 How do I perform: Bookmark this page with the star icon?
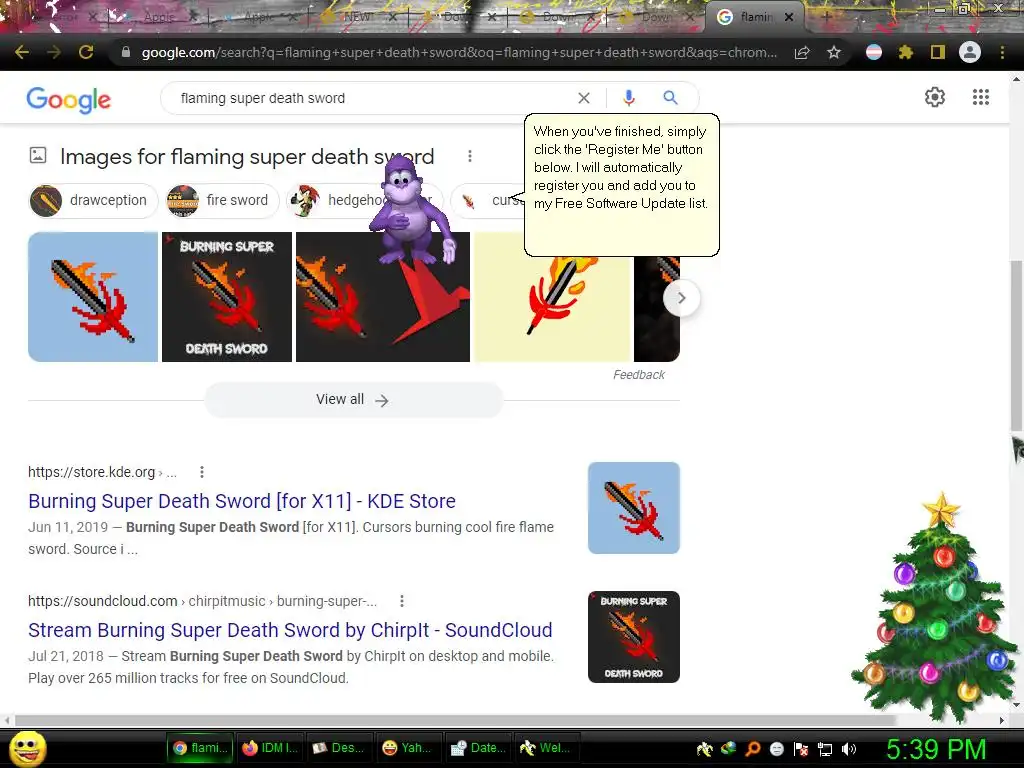click(834, 53)
